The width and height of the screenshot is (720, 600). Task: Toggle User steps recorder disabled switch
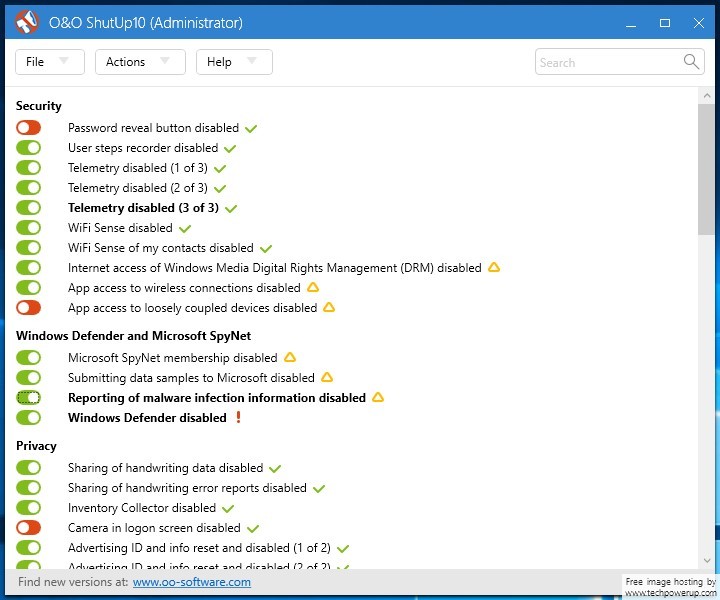[28, 148]
